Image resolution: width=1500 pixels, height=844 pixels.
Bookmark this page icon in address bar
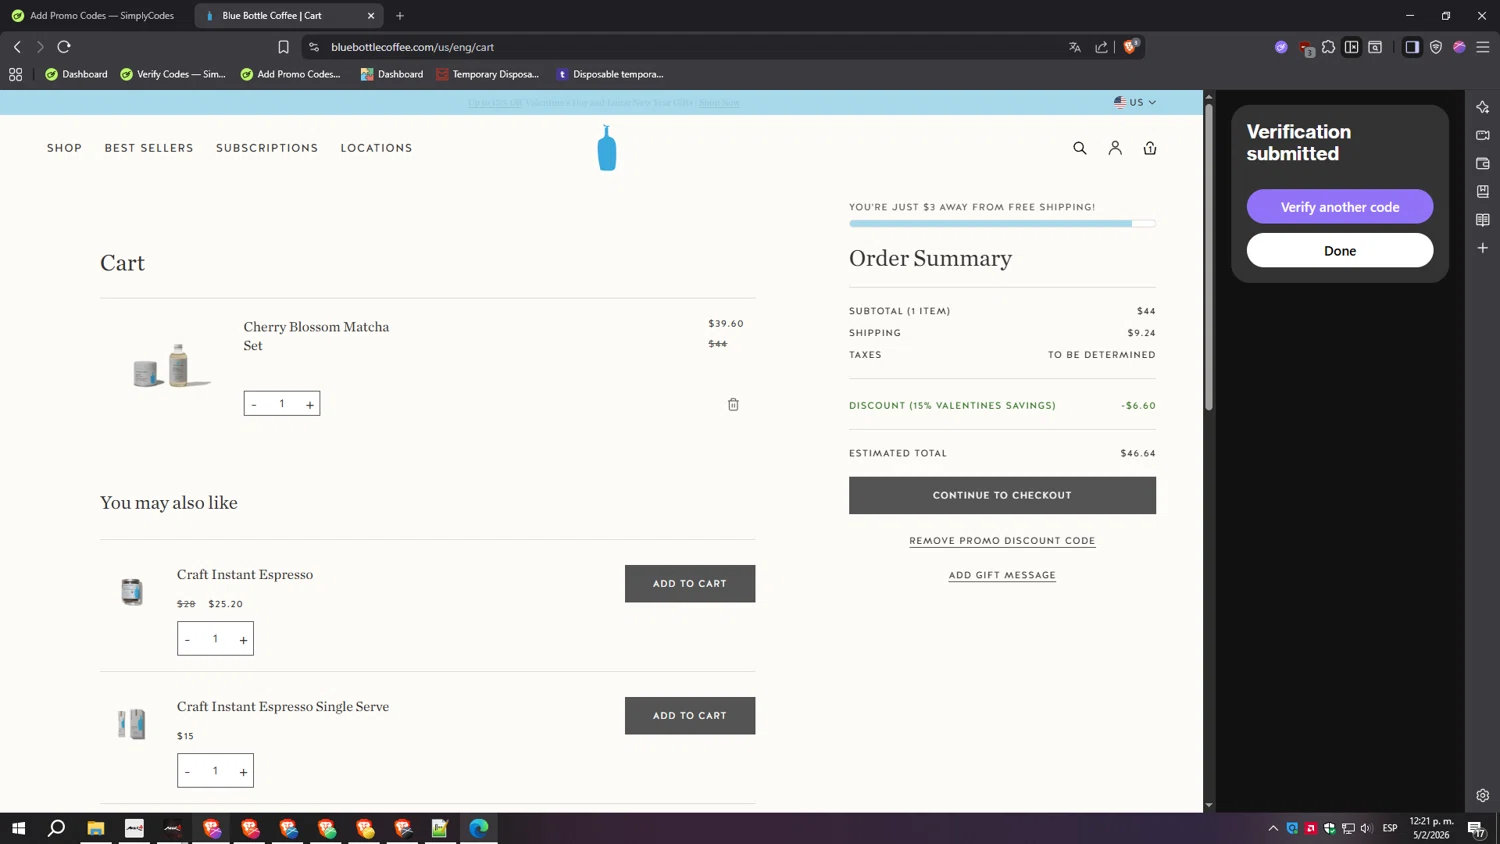pos(283,47)
